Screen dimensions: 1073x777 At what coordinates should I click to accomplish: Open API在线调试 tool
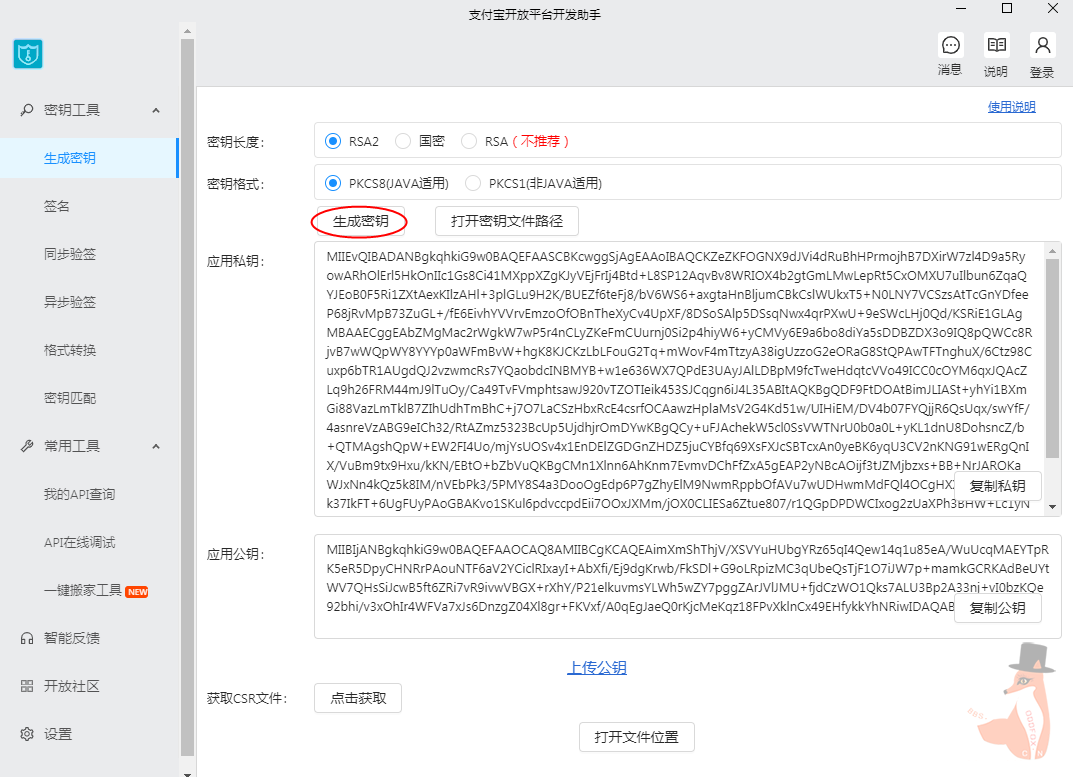point(79,542)
